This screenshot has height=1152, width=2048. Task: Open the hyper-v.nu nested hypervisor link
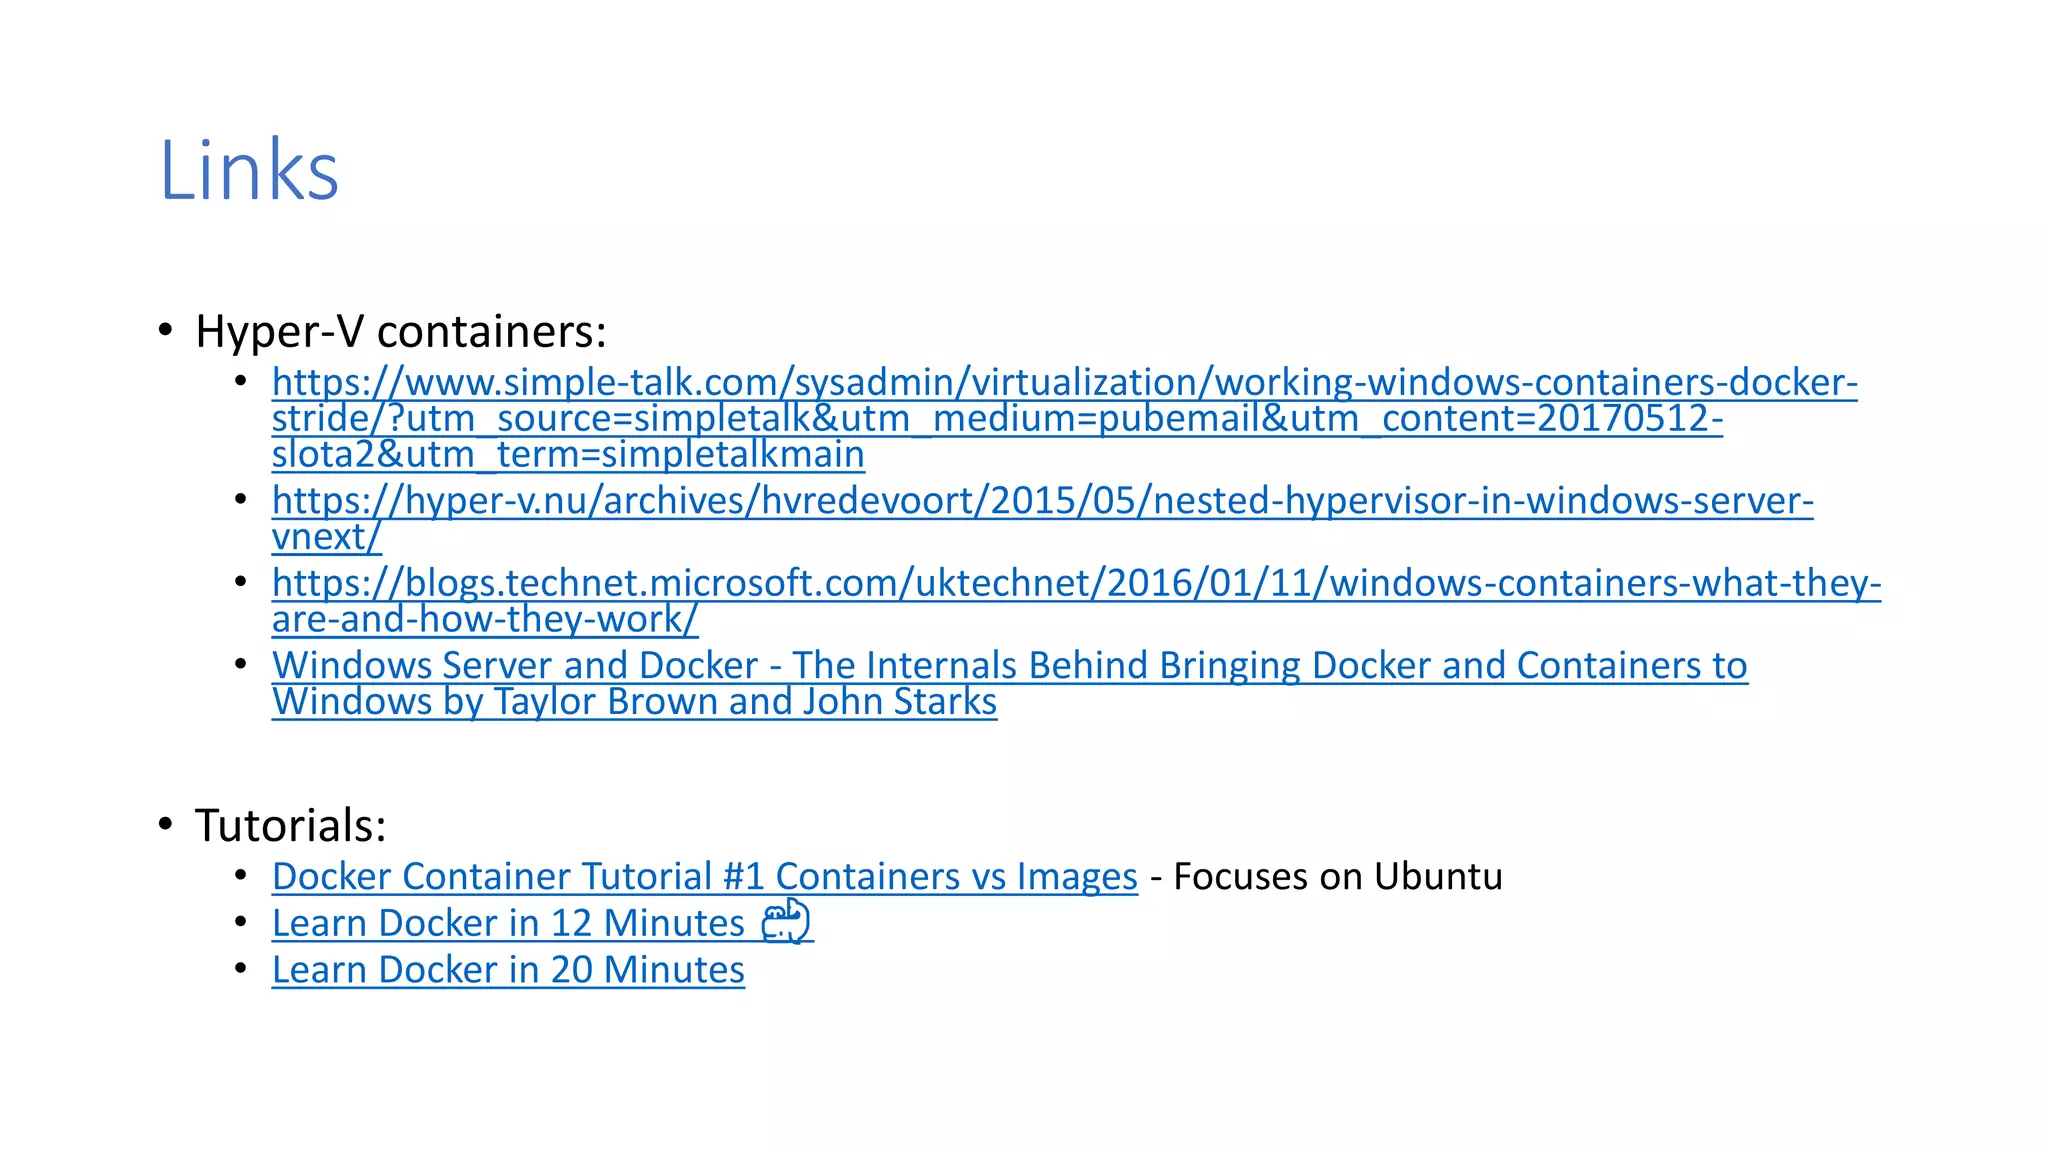pyautogui.click(x=1042, y=501)
